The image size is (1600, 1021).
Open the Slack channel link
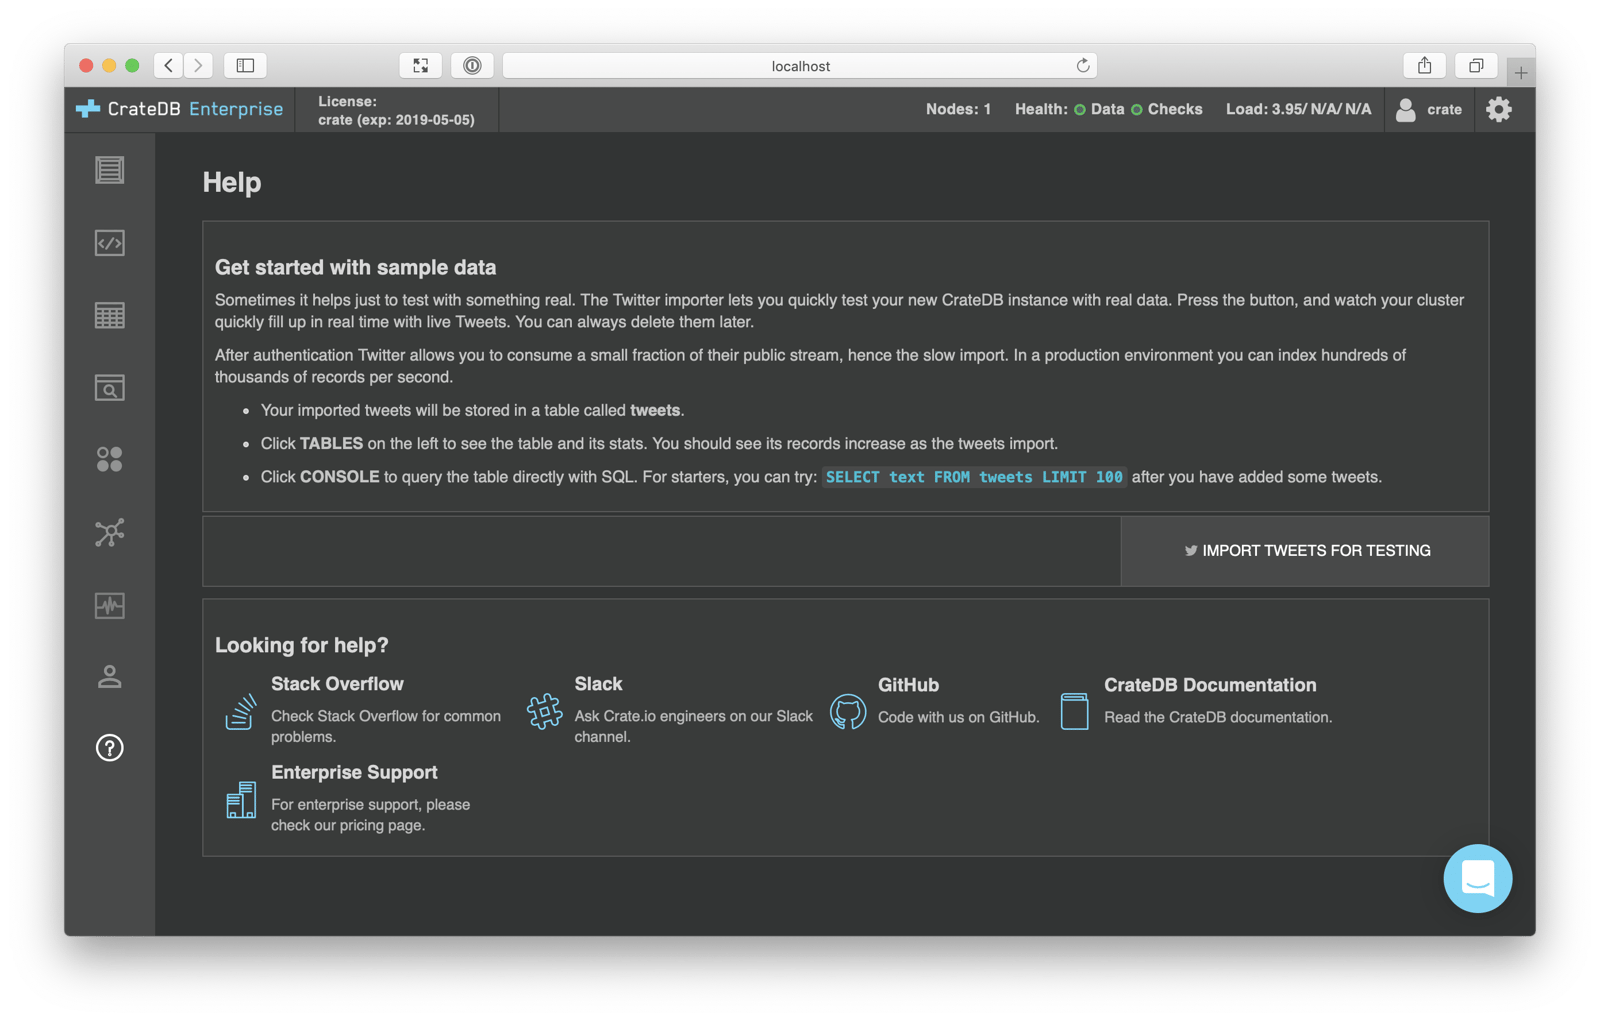[598, 684]
